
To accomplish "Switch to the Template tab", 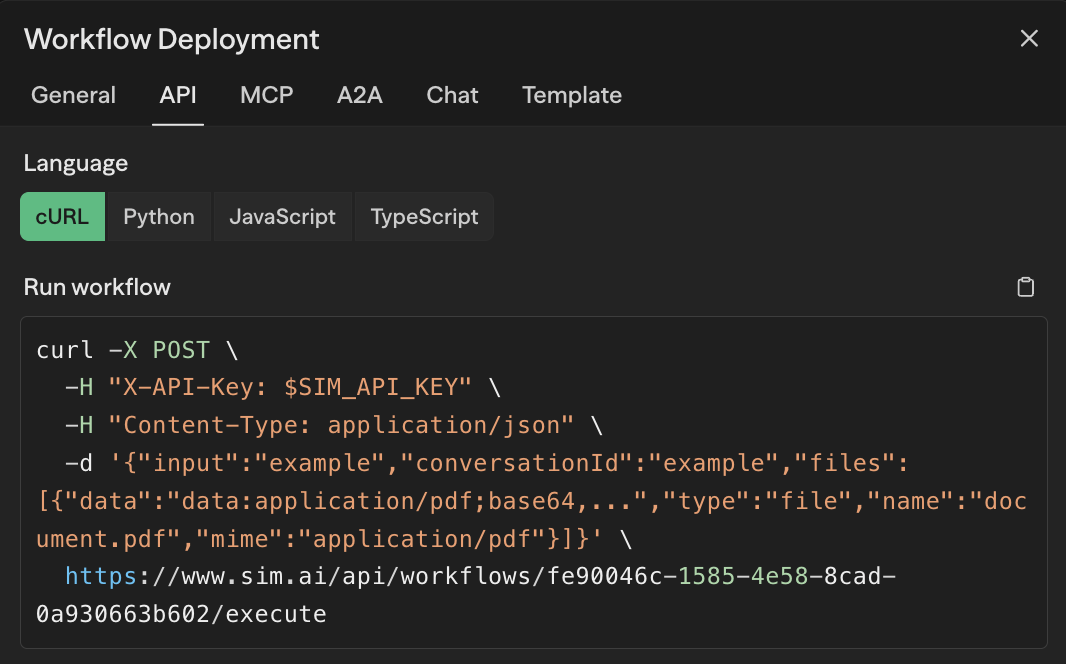I will point(572,95).
